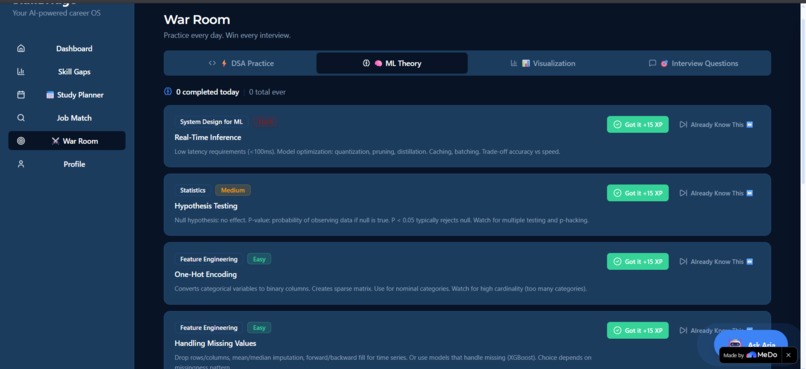Click the Easy badge on Handling Missing Values
The width and height of the screenshot is (806, 369).
pos(259,328)
